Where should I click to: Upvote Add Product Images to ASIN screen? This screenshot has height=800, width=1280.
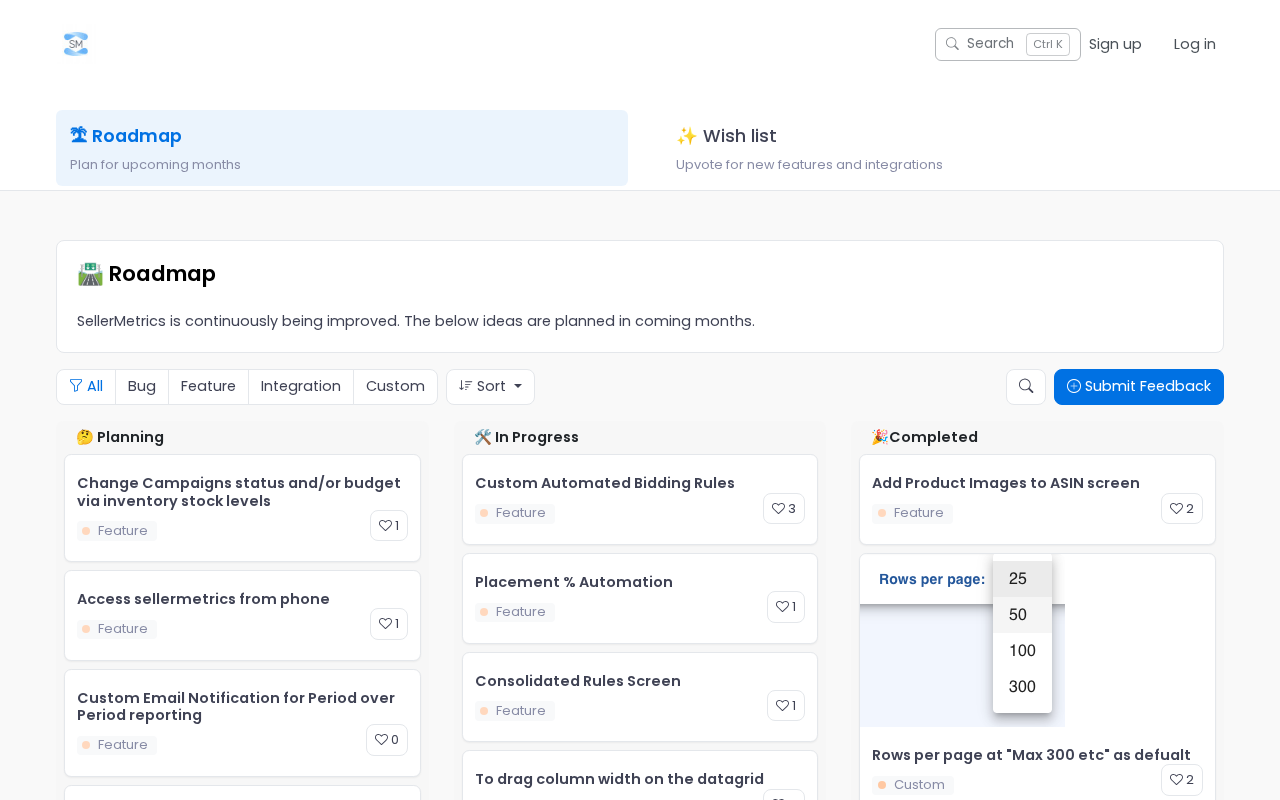pos(1182,509)
